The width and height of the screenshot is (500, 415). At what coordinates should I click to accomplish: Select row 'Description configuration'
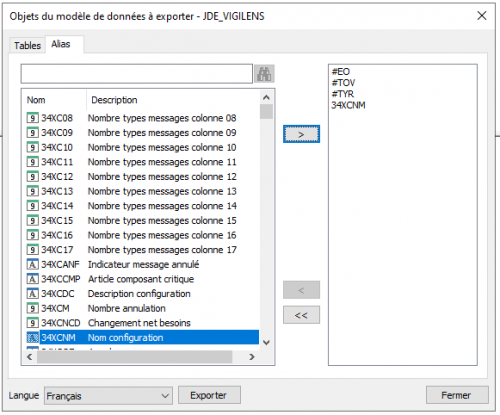(142, 294)
